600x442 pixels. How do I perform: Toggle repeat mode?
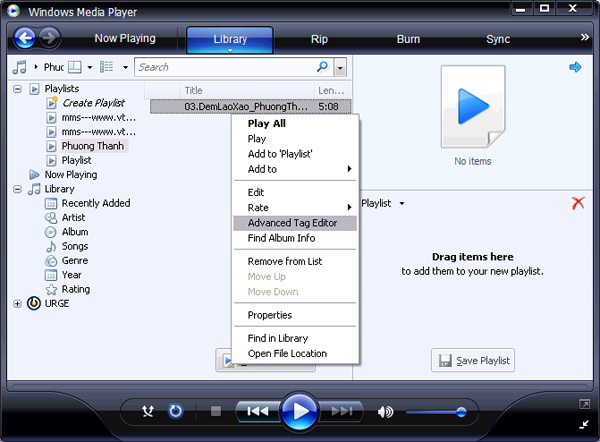click(x=176, y=412)
